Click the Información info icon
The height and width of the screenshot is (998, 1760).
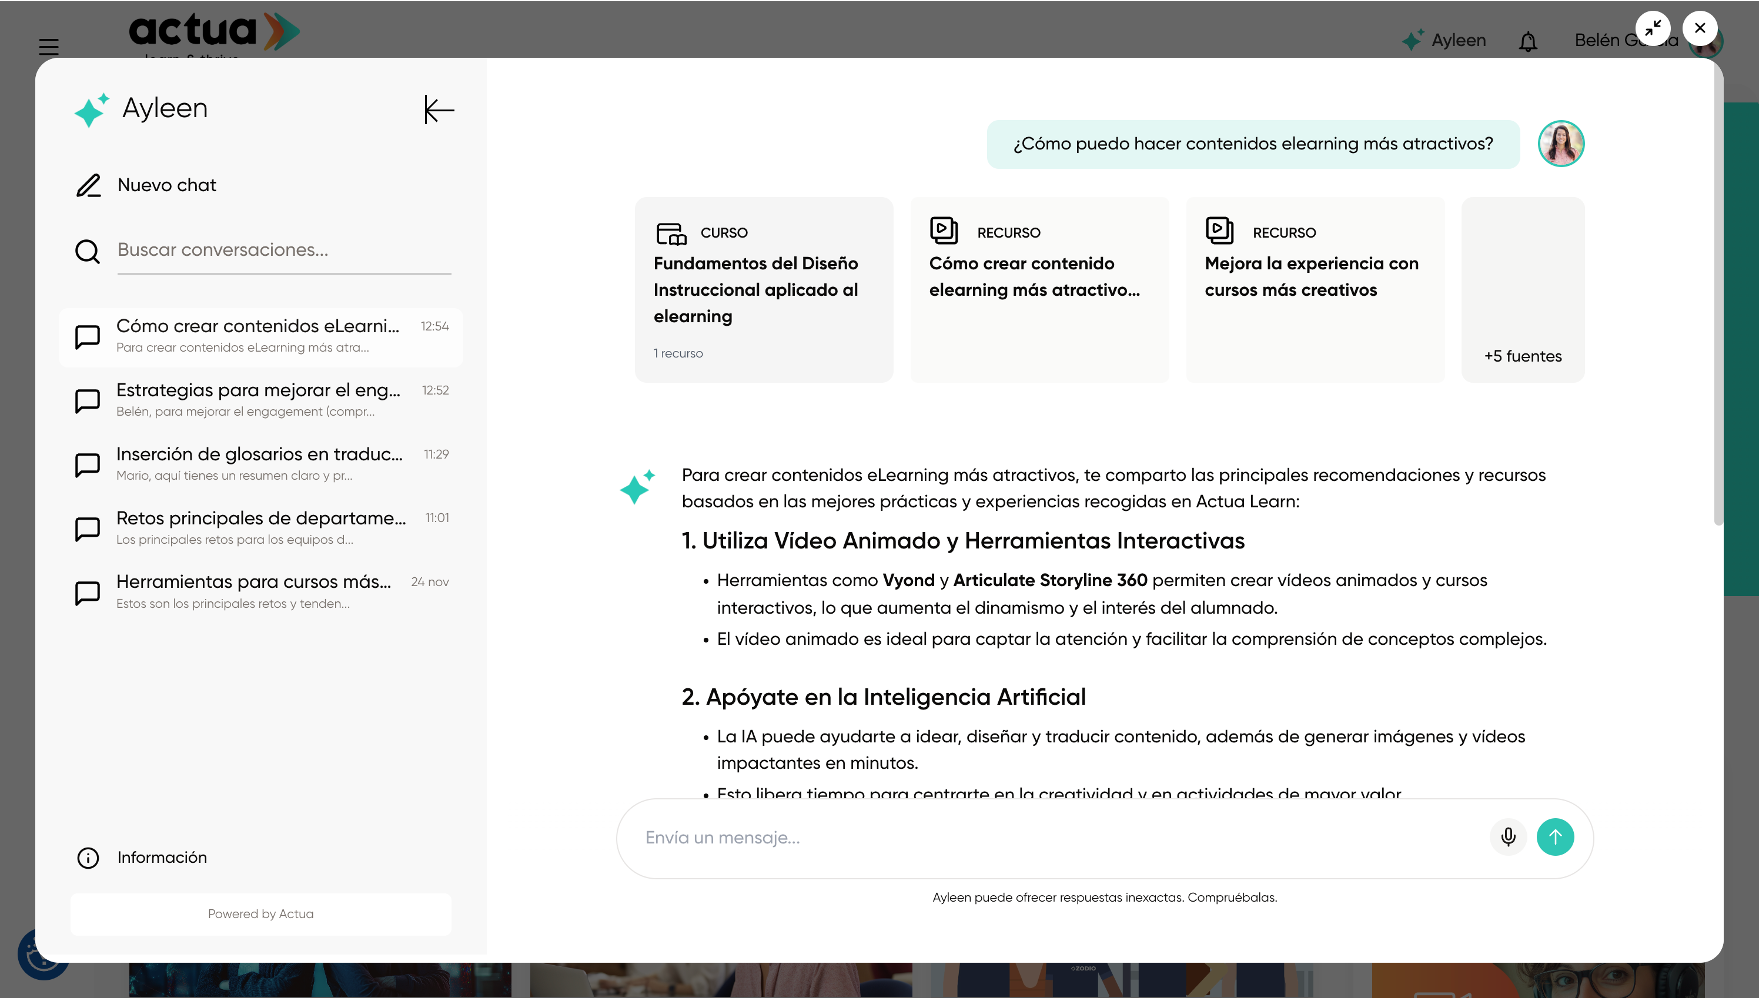pos(88,858)
